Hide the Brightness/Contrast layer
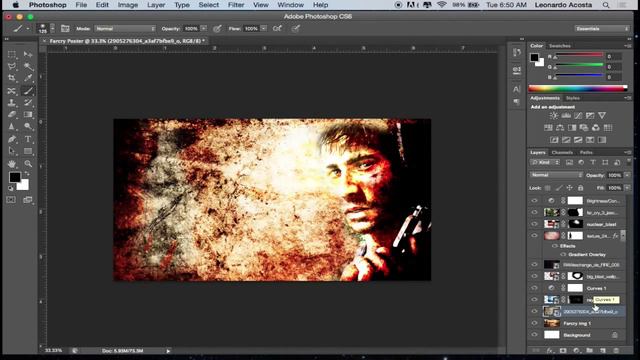Screen dimensions: 640x360 tap(534, 200)
